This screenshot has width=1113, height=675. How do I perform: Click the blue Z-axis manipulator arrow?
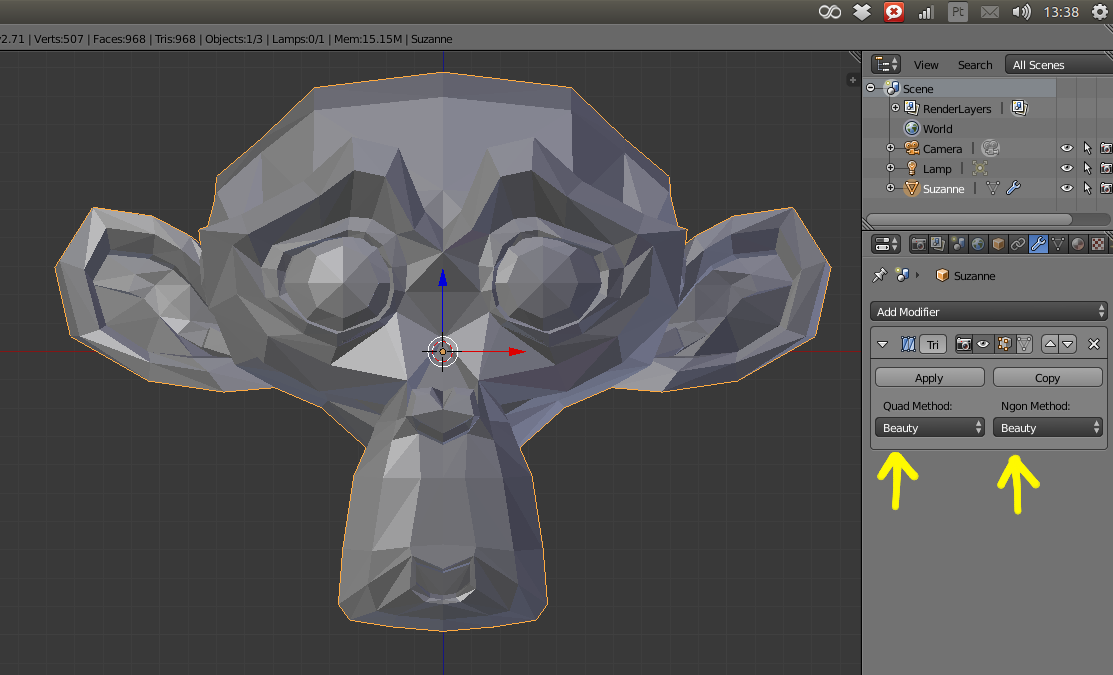pos(443,278)
